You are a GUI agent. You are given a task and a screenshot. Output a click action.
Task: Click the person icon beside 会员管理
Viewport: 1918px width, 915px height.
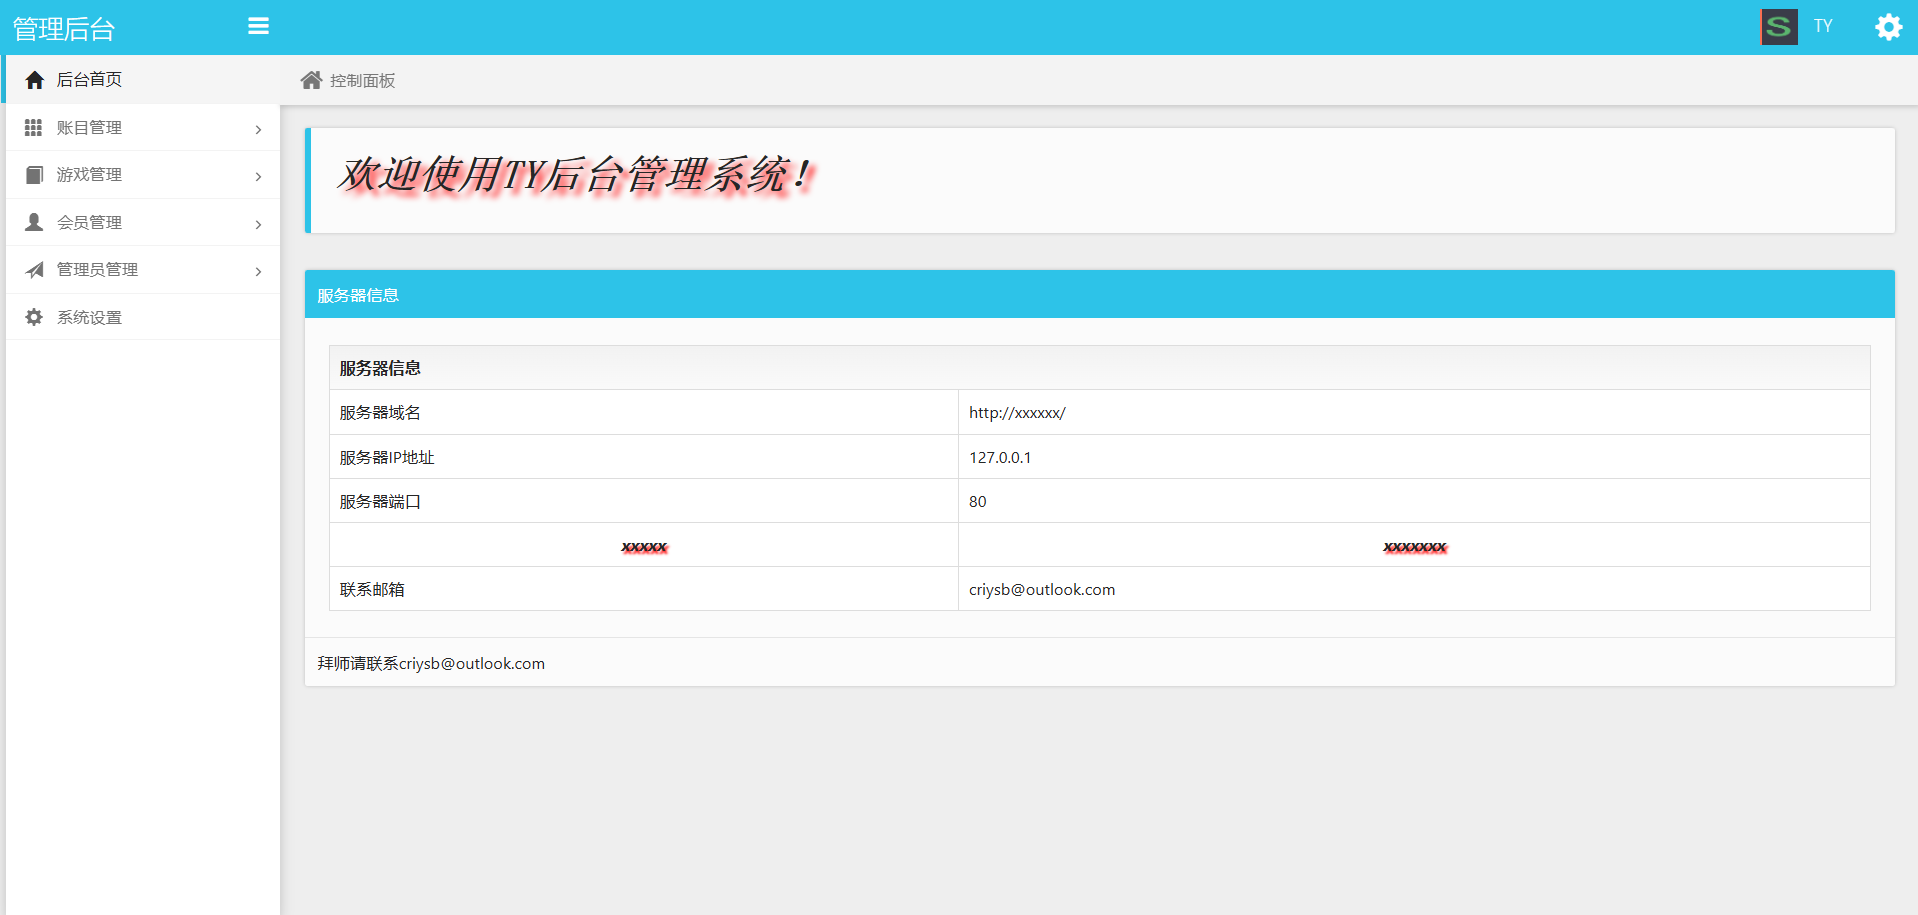click(34, 222)
